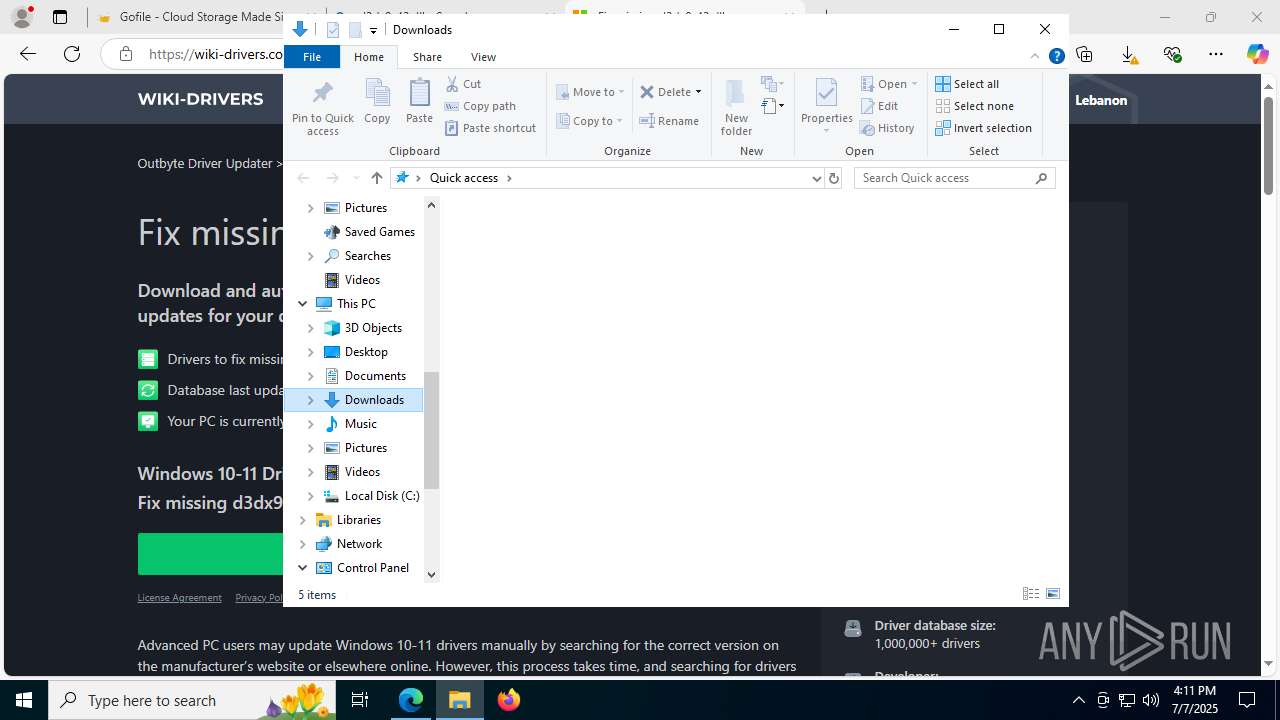Image resolution: width=1280 pixels, height=720 pixels.
Task: Open Edge Copilot icon
Action: tap(1257, 55)
